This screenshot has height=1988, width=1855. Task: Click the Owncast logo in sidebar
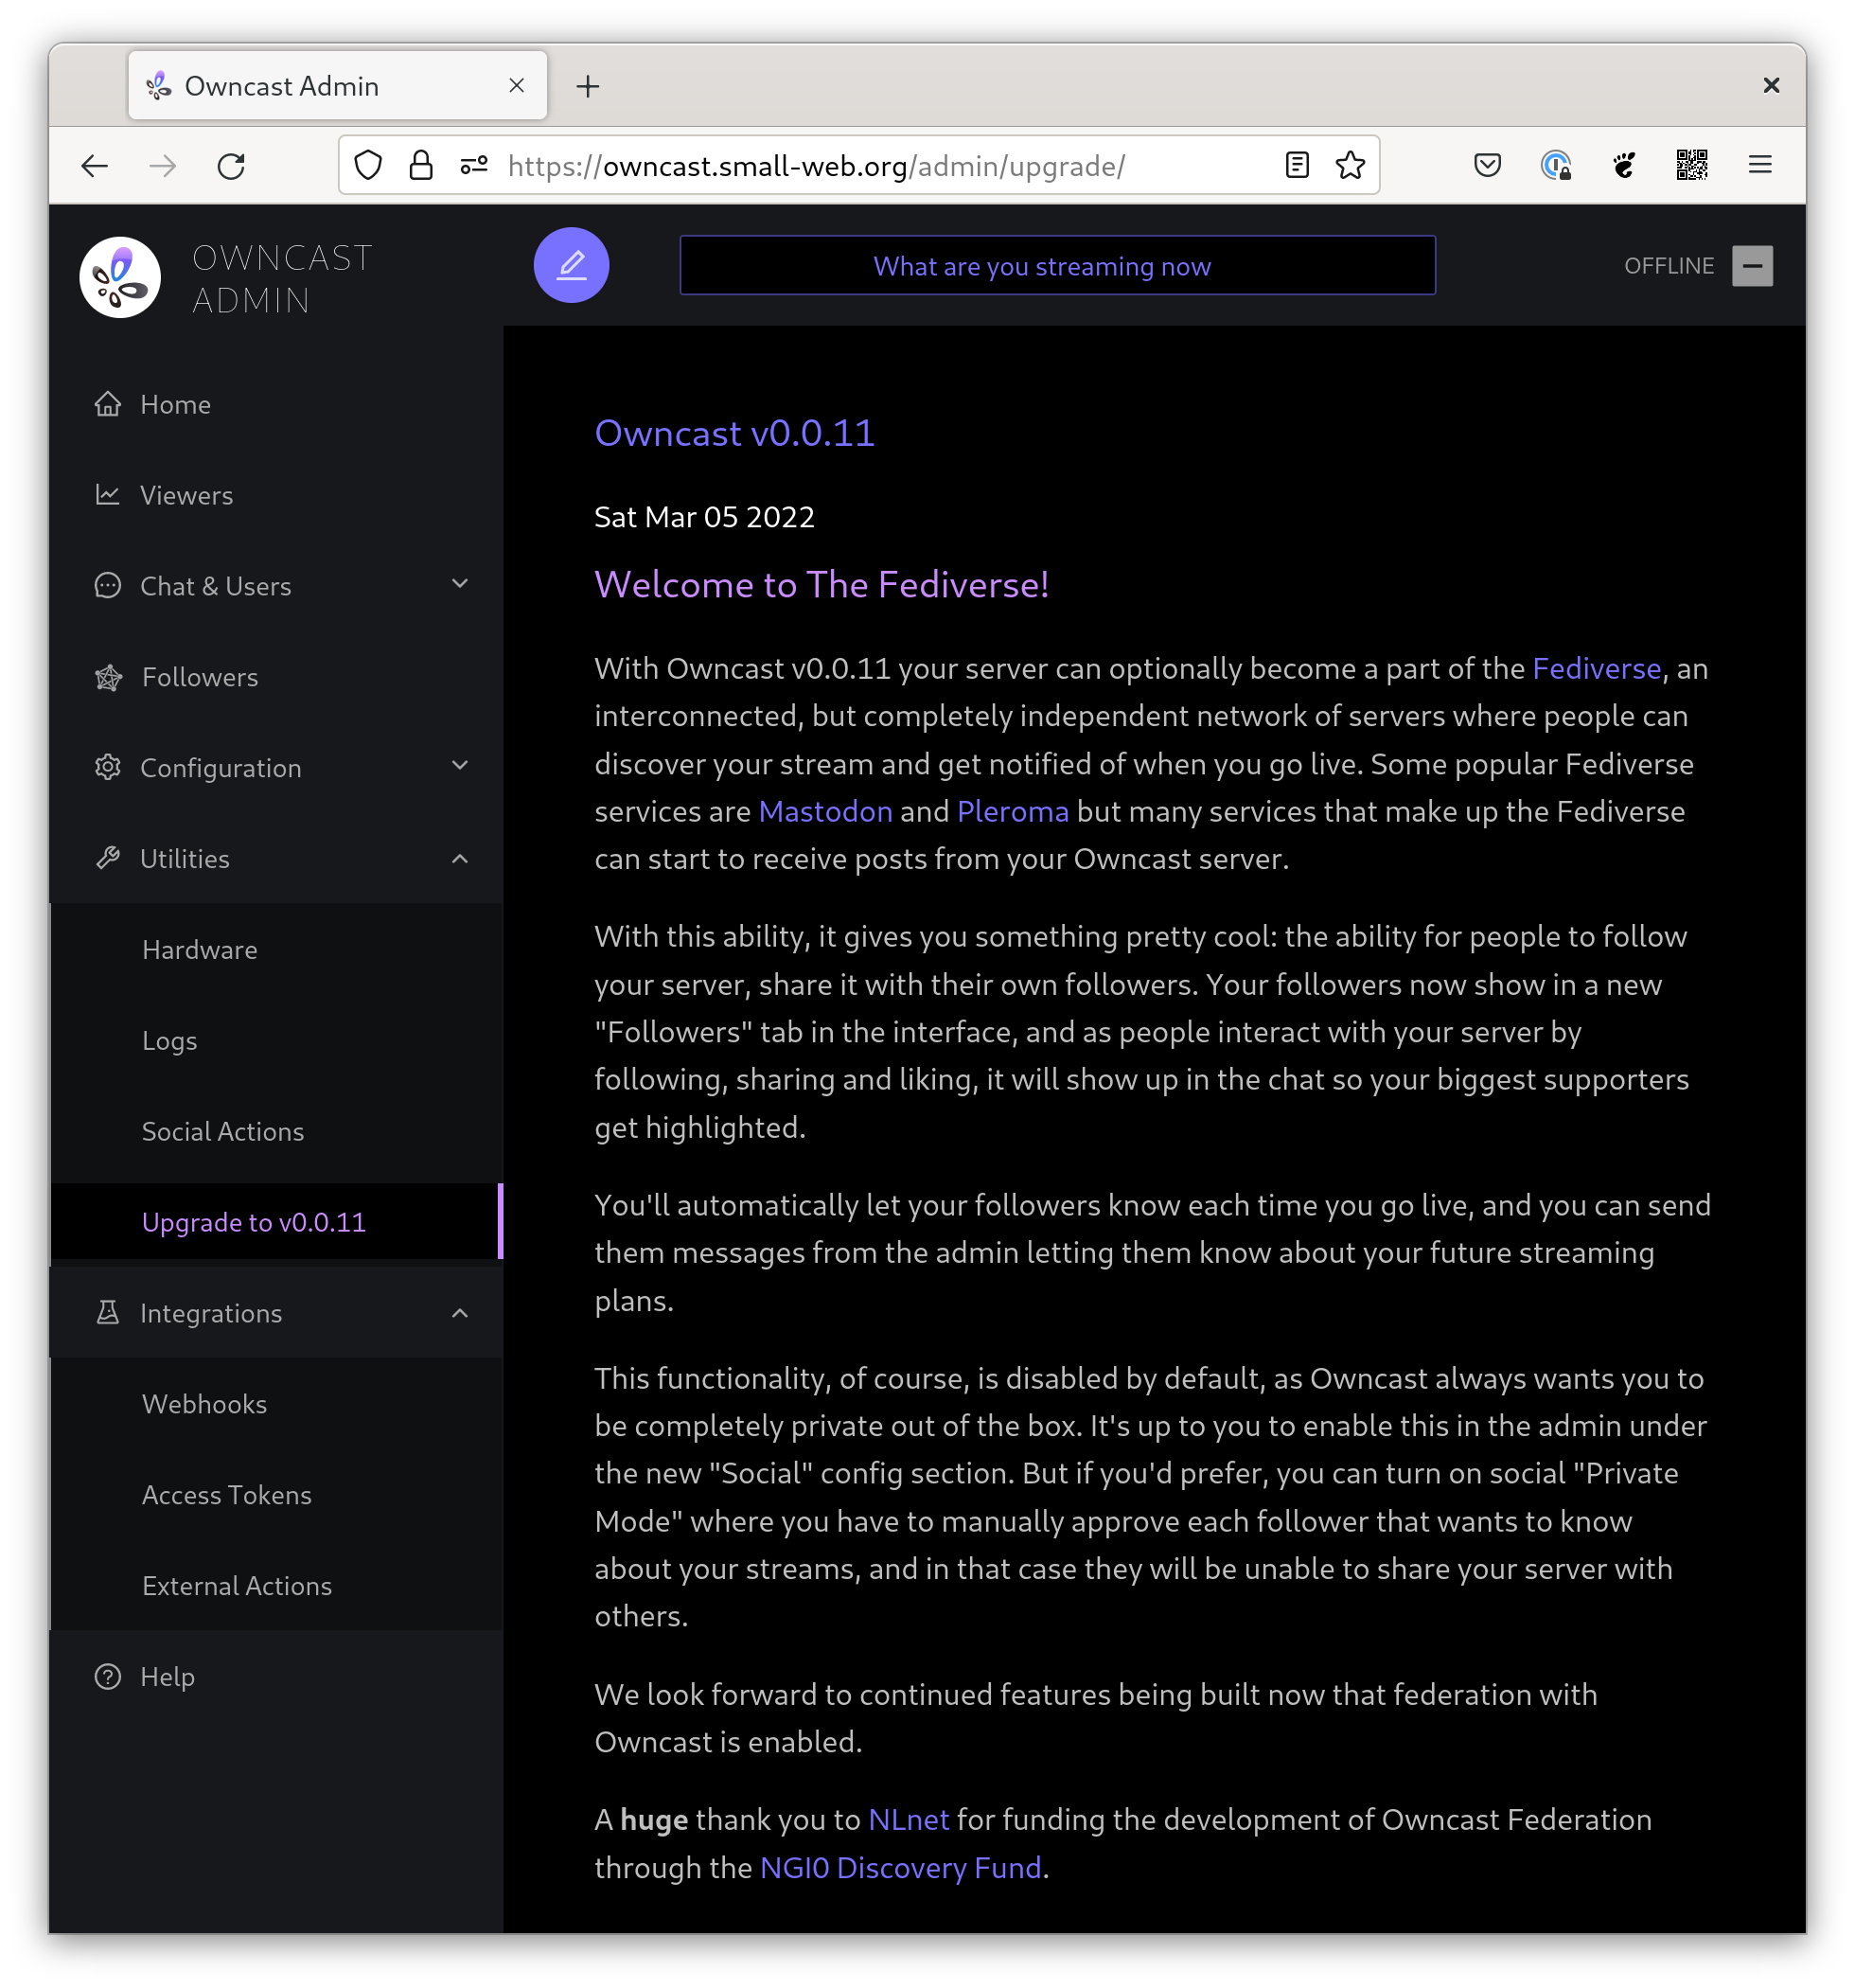point(120,278)
